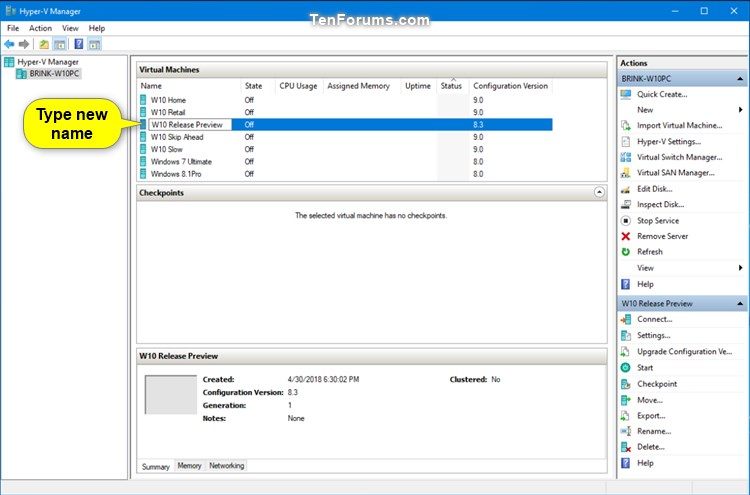The width and height of the screenshot is (750, 495).
Task: Click the Rename... action
Action: point(654,431)
